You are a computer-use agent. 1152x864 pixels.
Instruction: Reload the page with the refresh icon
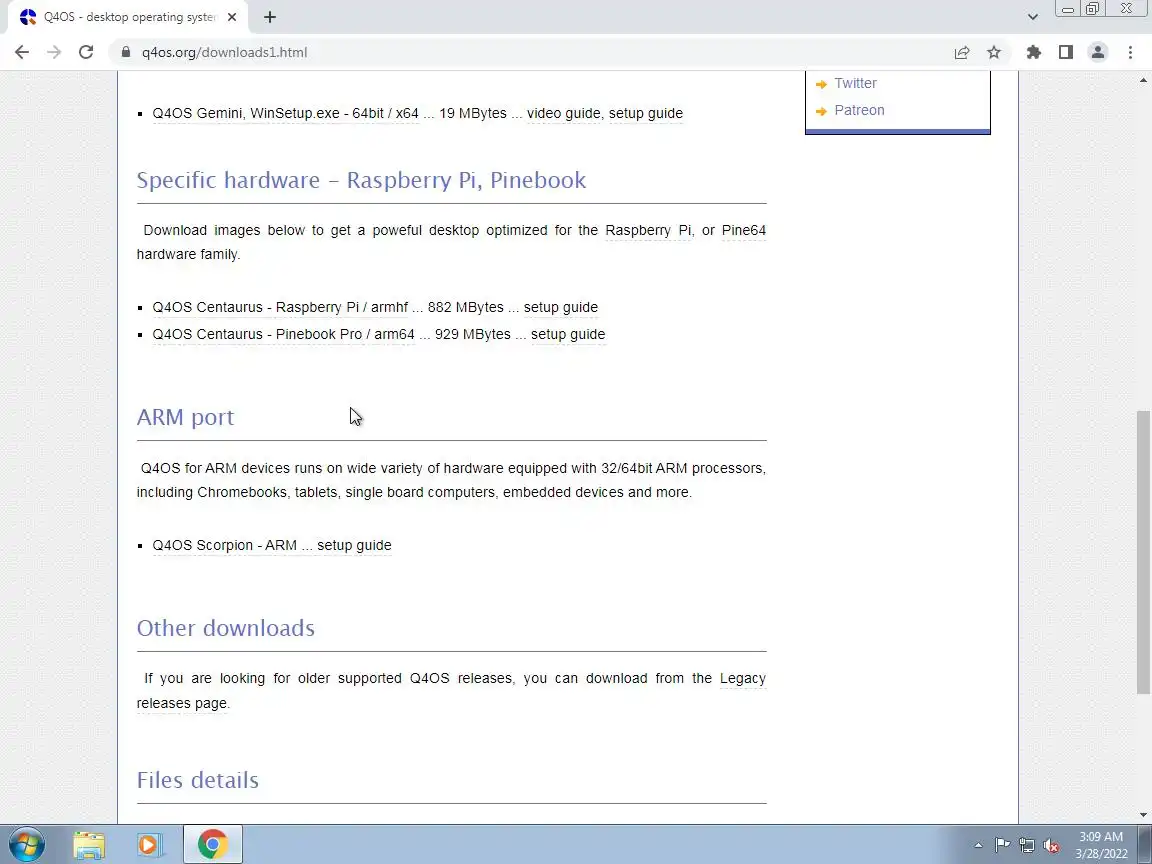point(86,52)
